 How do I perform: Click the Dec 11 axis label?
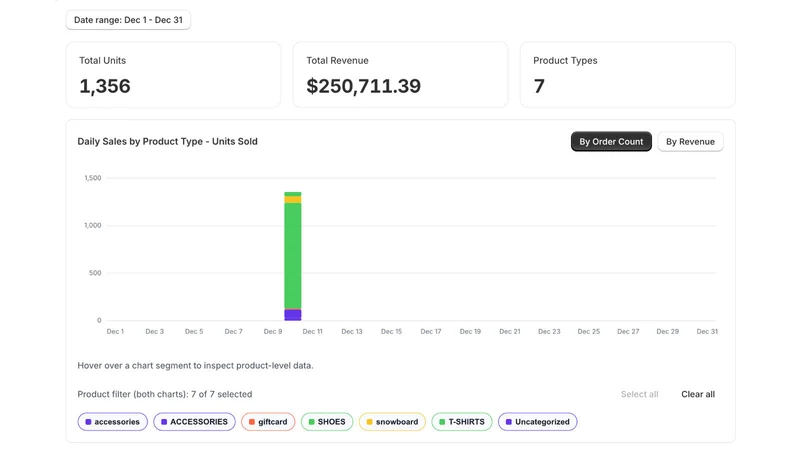coord(312,332)
